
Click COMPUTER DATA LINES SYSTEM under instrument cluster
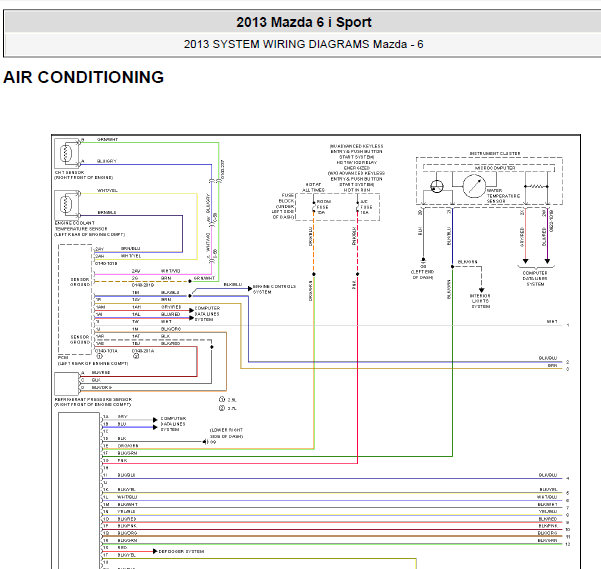coord(535,279)
